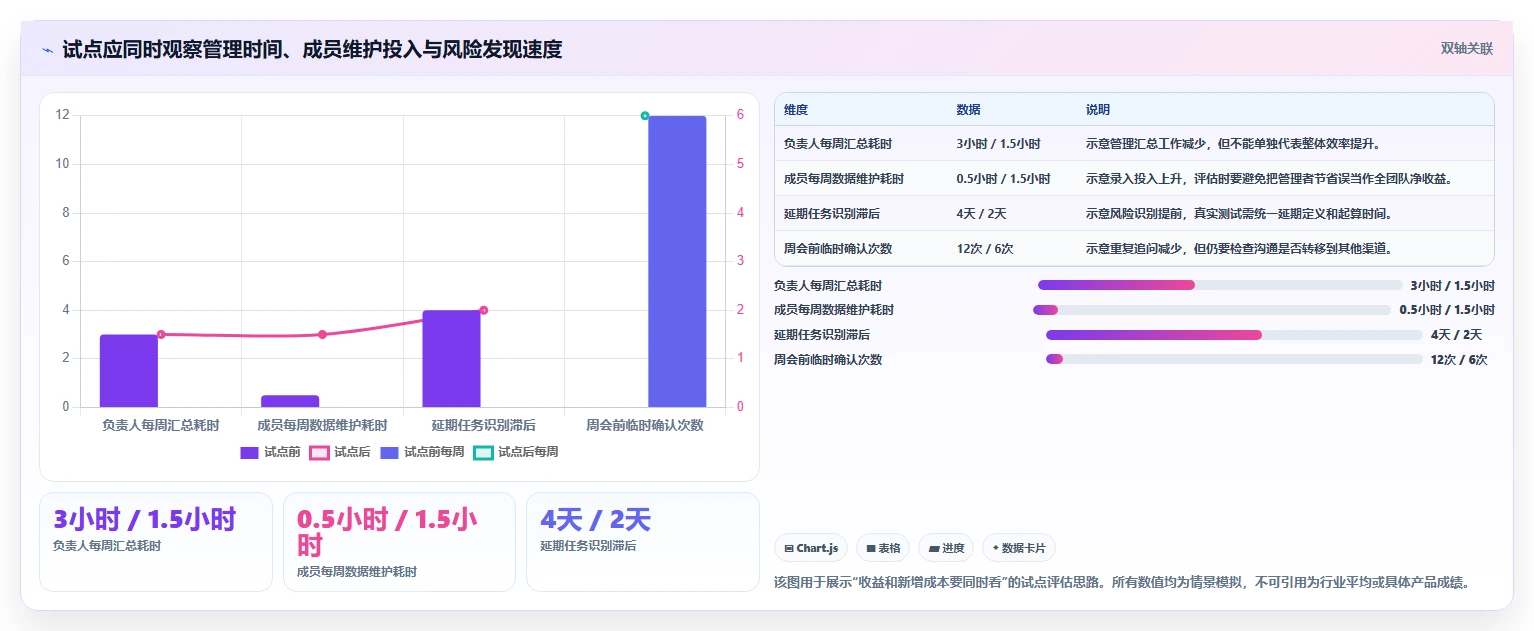Click the pink stat card 0.5小时 / 1.5小时
1534x631 pixels.
click(x=399, y=542)
